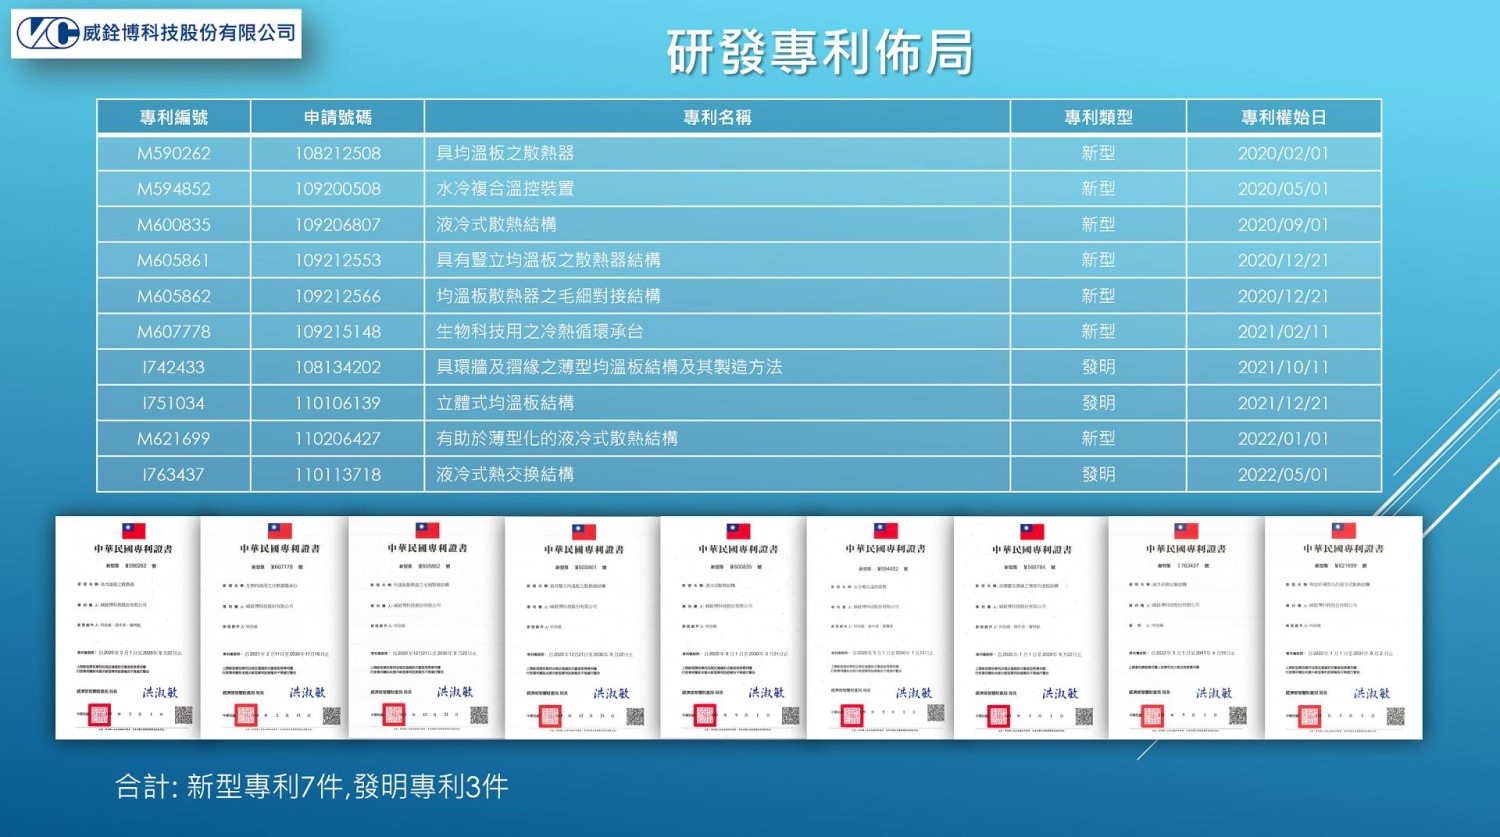Click the QR code on the first certificate
Image resolution: width=1500 pixels, height=837 pixels.
coord(183,714)
